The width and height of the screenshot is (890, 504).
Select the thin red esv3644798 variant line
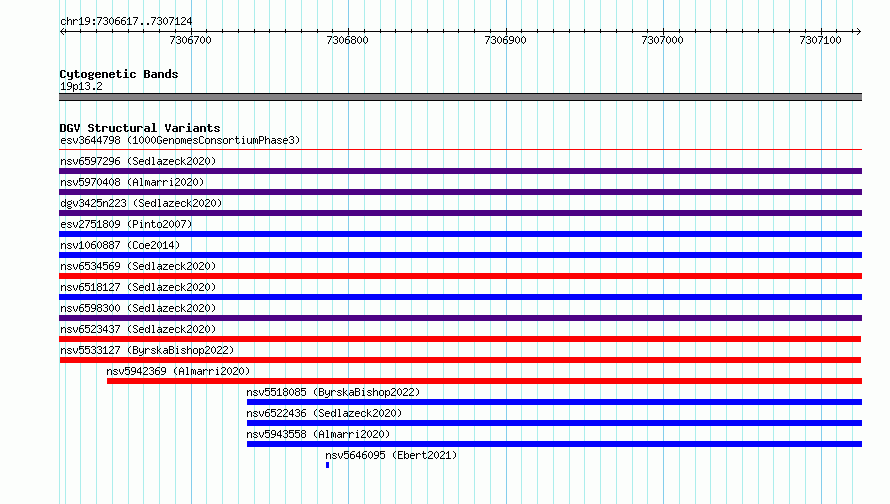460,150
